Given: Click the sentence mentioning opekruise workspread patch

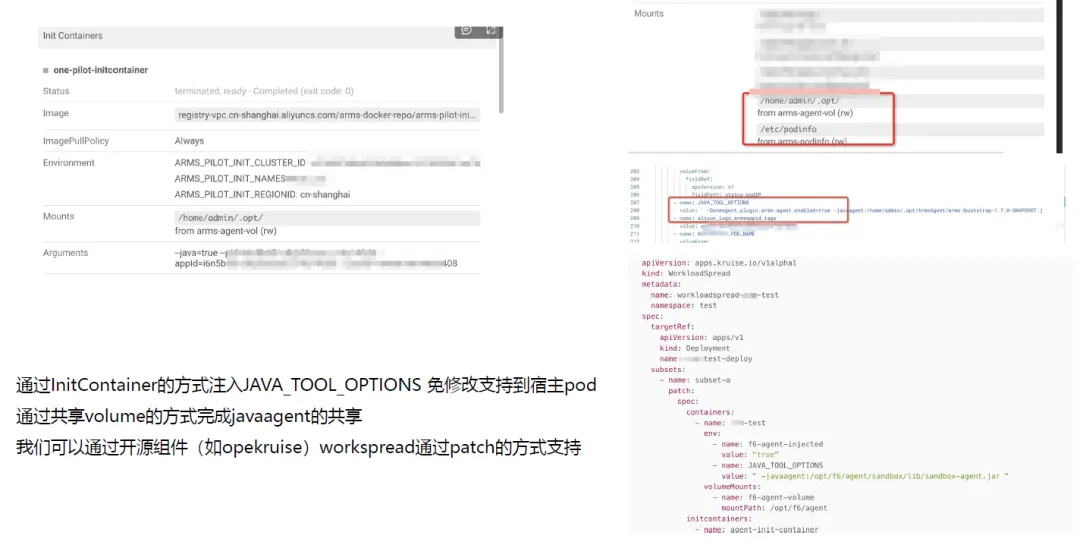Looking at the screenshot, I should [299, 448].
